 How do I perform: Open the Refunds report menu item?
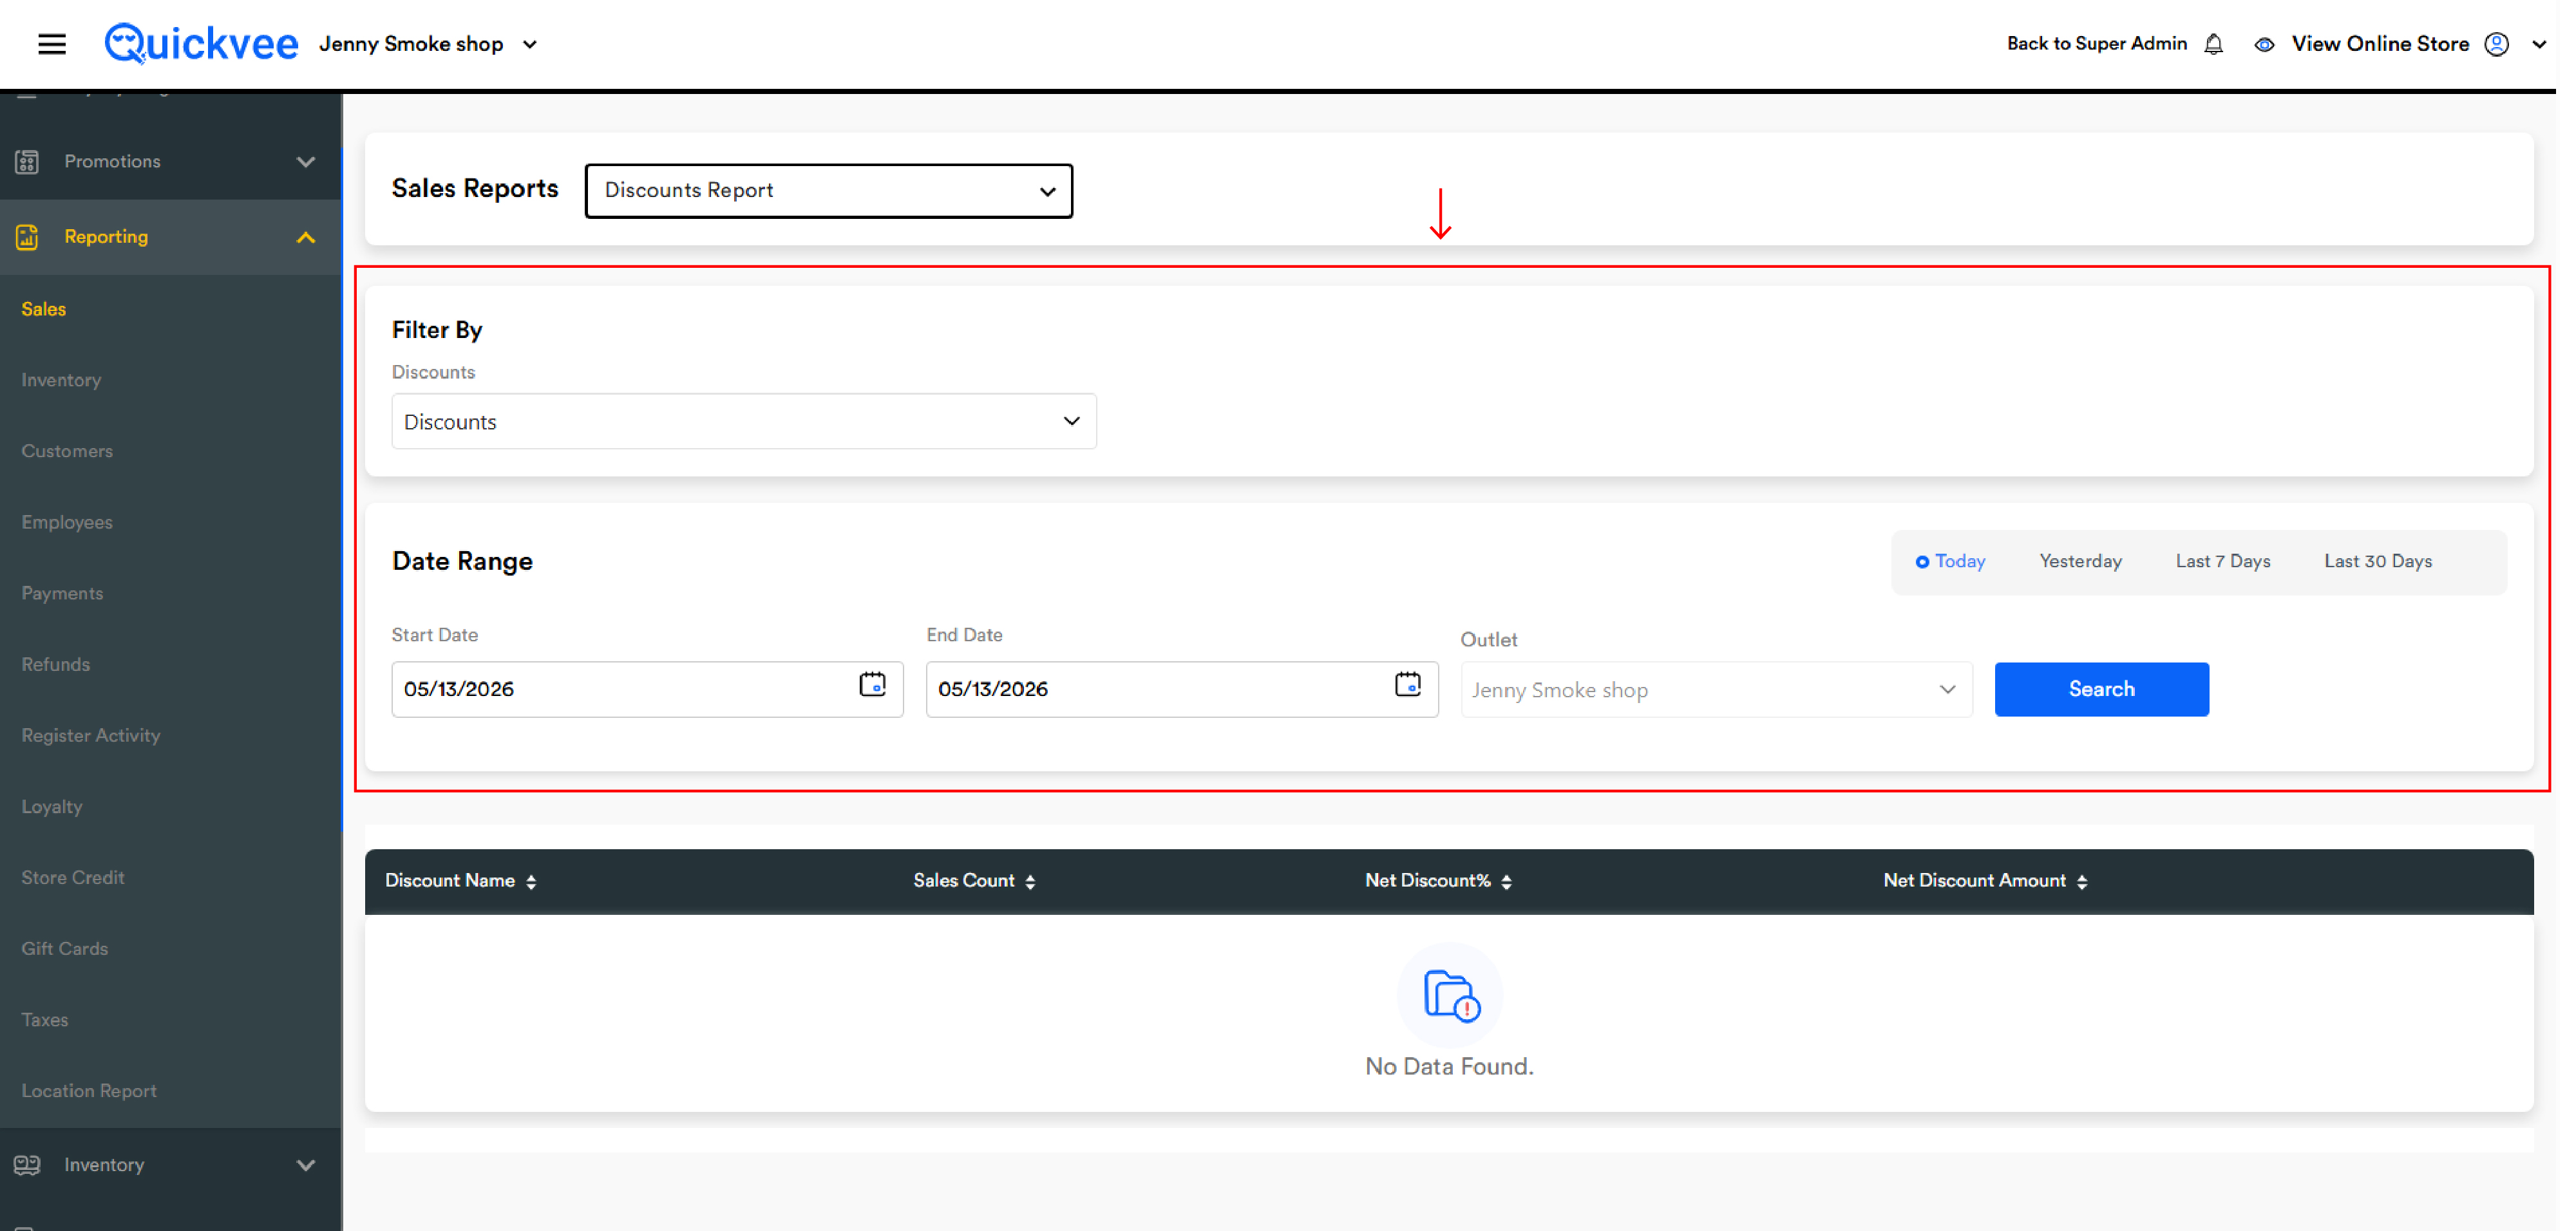(x=56, y=664)
